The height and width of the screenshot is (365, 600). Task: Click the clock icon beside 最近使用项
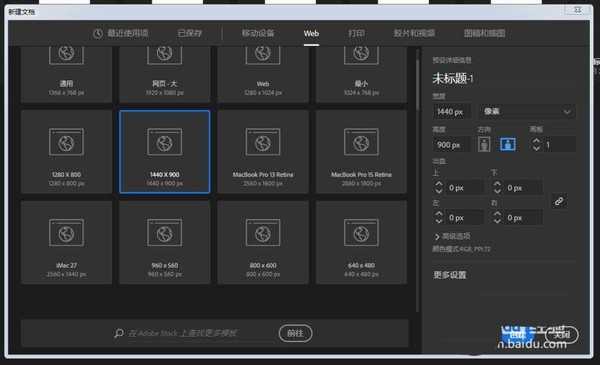point(98,34)
